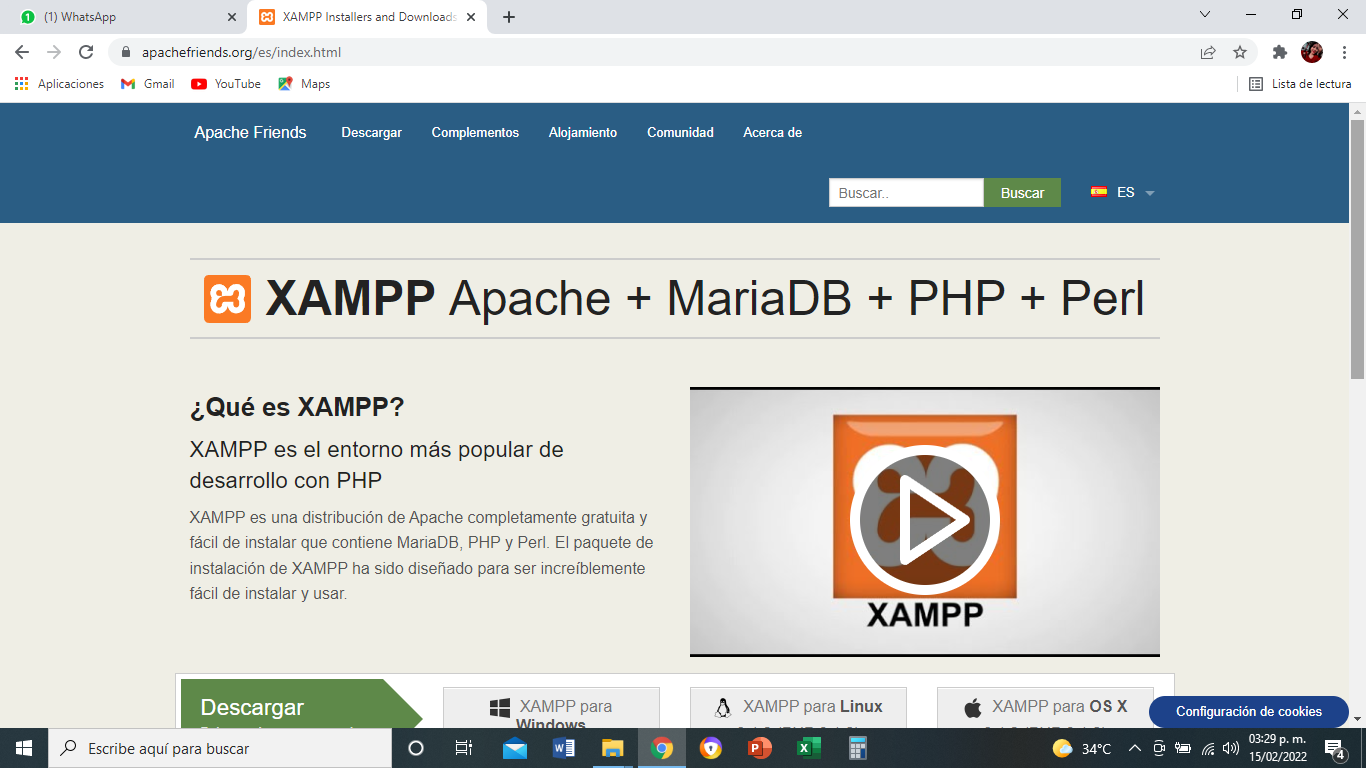Image resolution: width=1366 pixels, height=768 pixels.
Task: Select the XAMPP Installers and Downloads tab
Action: (x=366, y=17)
